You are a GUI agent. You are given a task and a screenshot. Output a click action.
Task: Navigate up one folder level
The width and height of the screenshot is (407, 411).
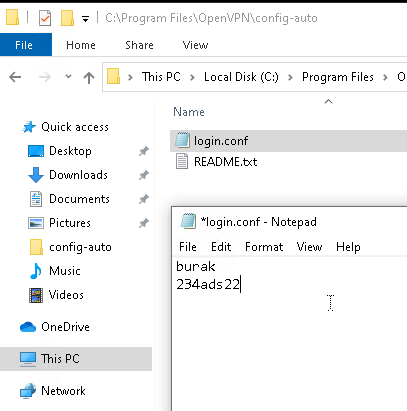click(x=89, y=77)
